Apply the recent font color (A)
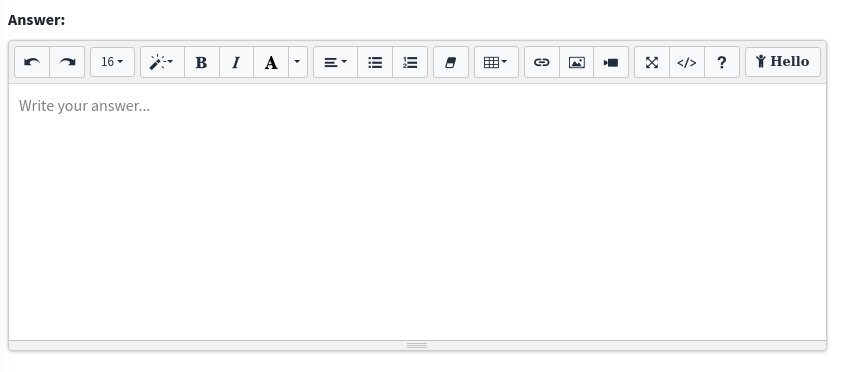 point(271,62)
